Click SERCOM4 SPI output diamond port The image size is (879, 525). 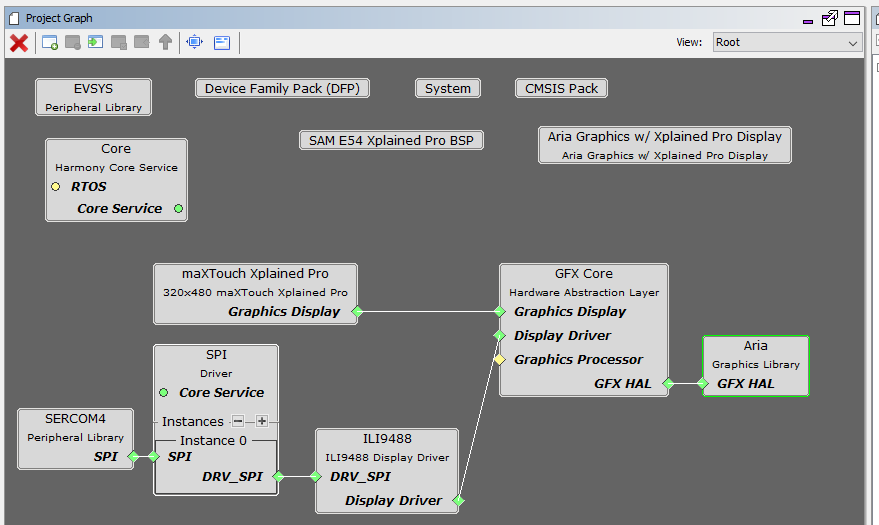(133, 457)
